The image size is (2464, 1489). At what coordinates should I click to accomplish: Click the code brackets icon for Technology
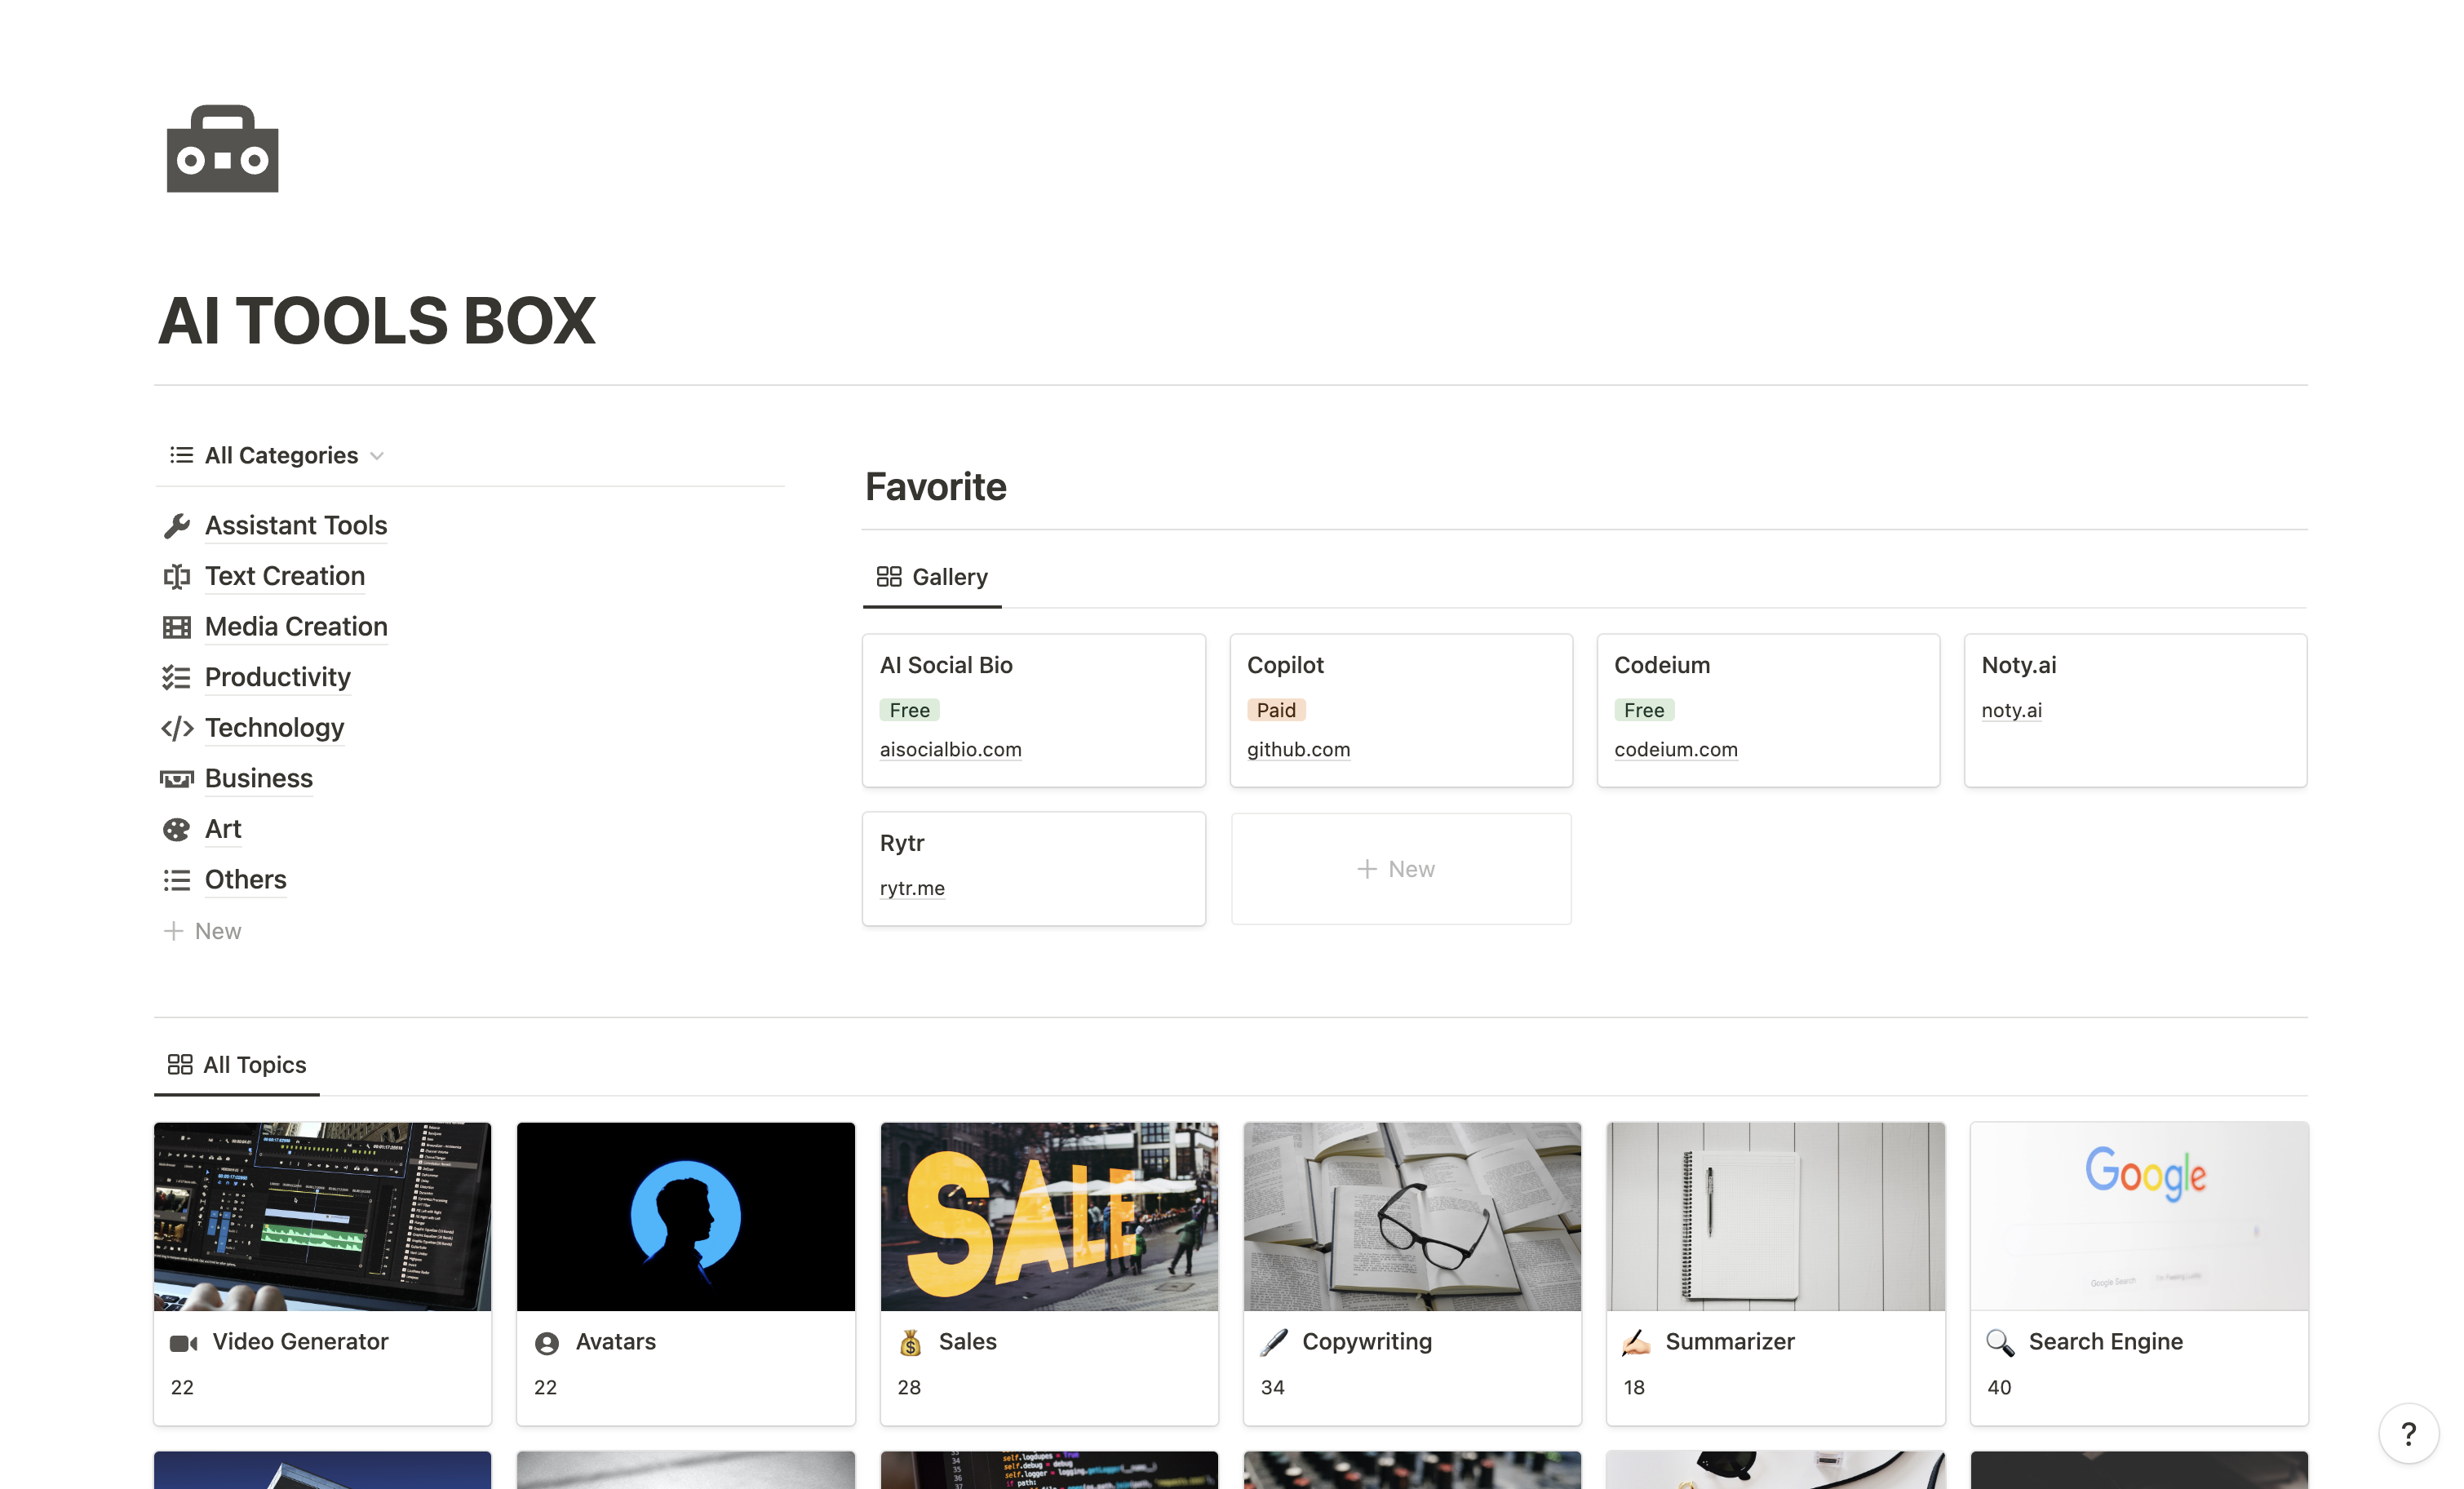click(176, 728)
